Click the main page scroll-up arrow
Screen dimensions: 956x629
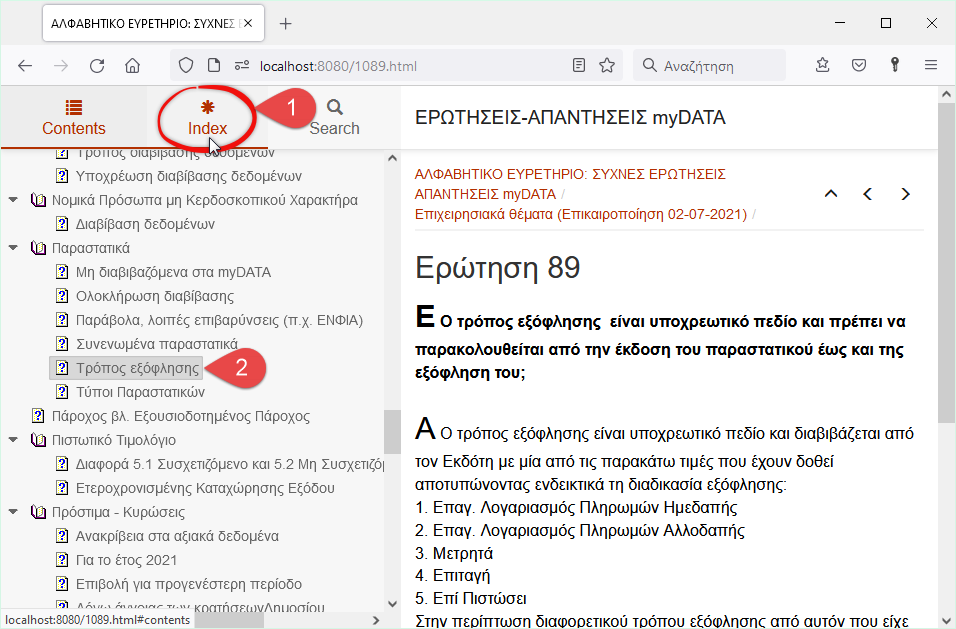point(946,94)
